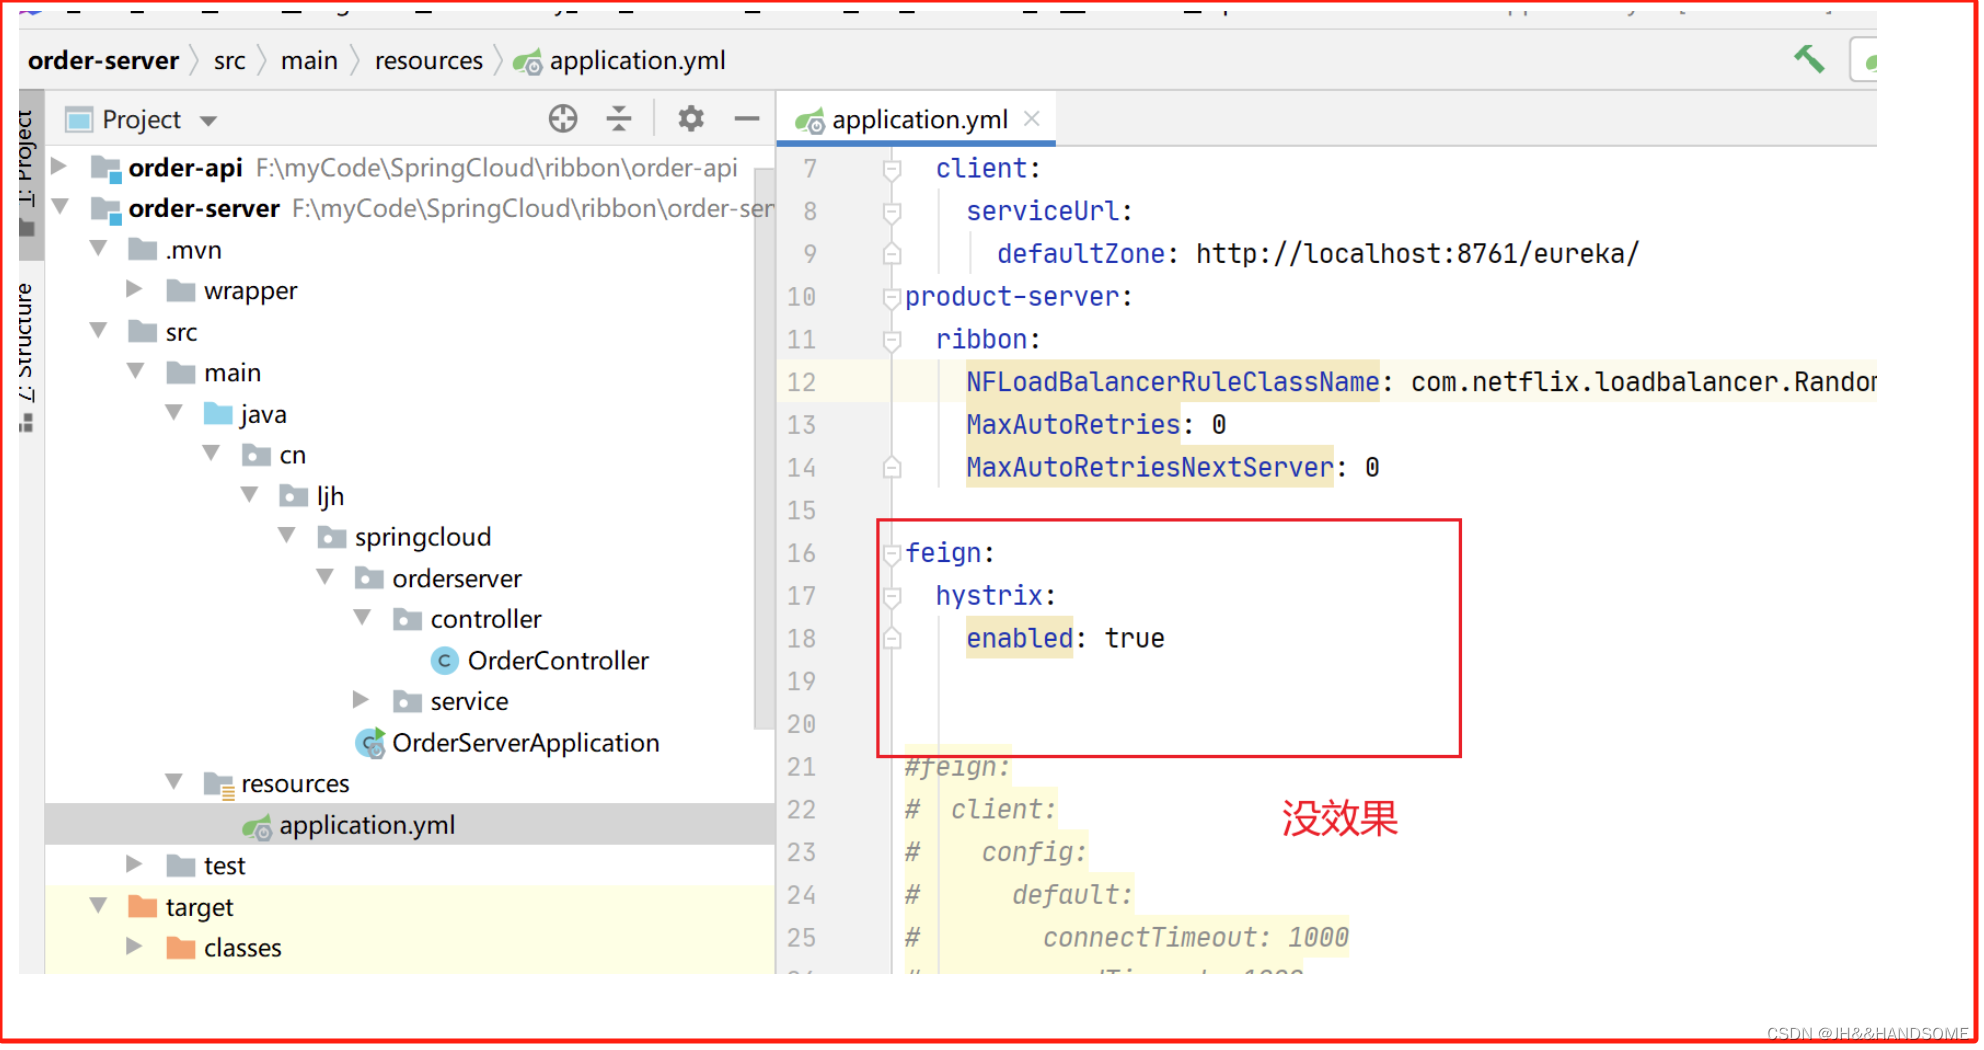Click line number 16 in gutter
1984x1050 pixels.
[x=801, y=553]
